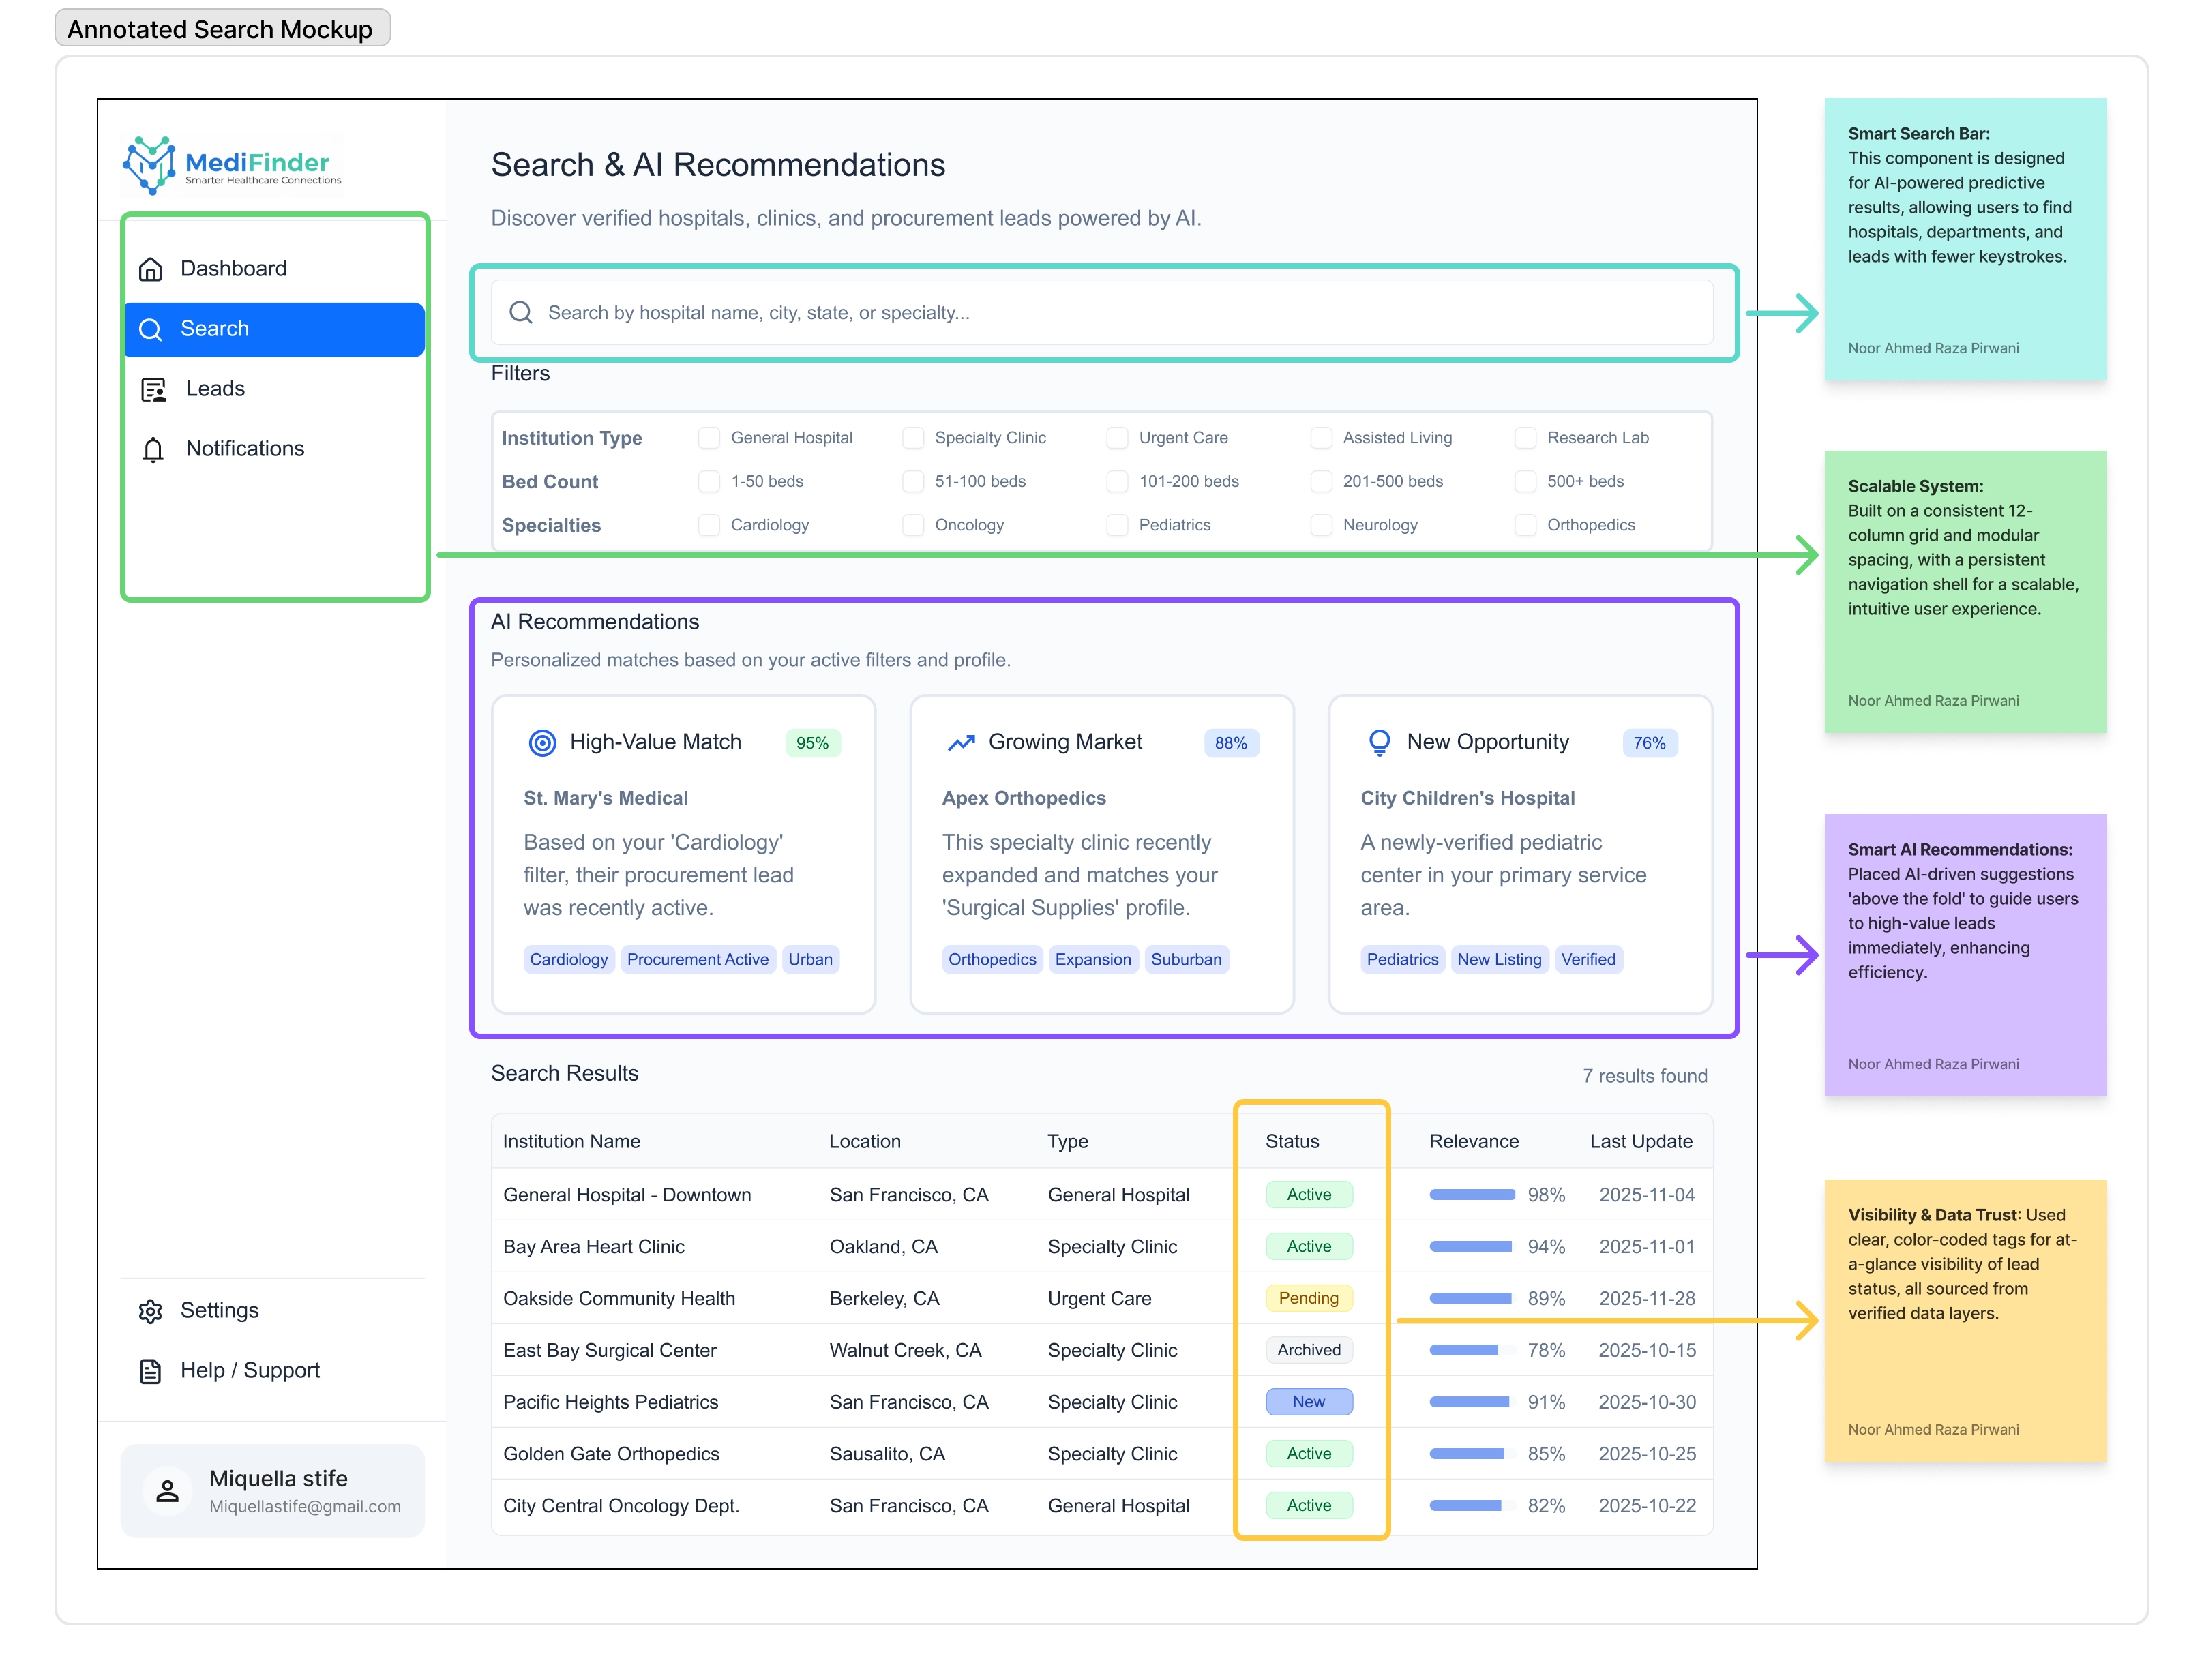Check the Cardiology specialty filter
The image size is (2204, 1680).
click(x=709, y=525)
